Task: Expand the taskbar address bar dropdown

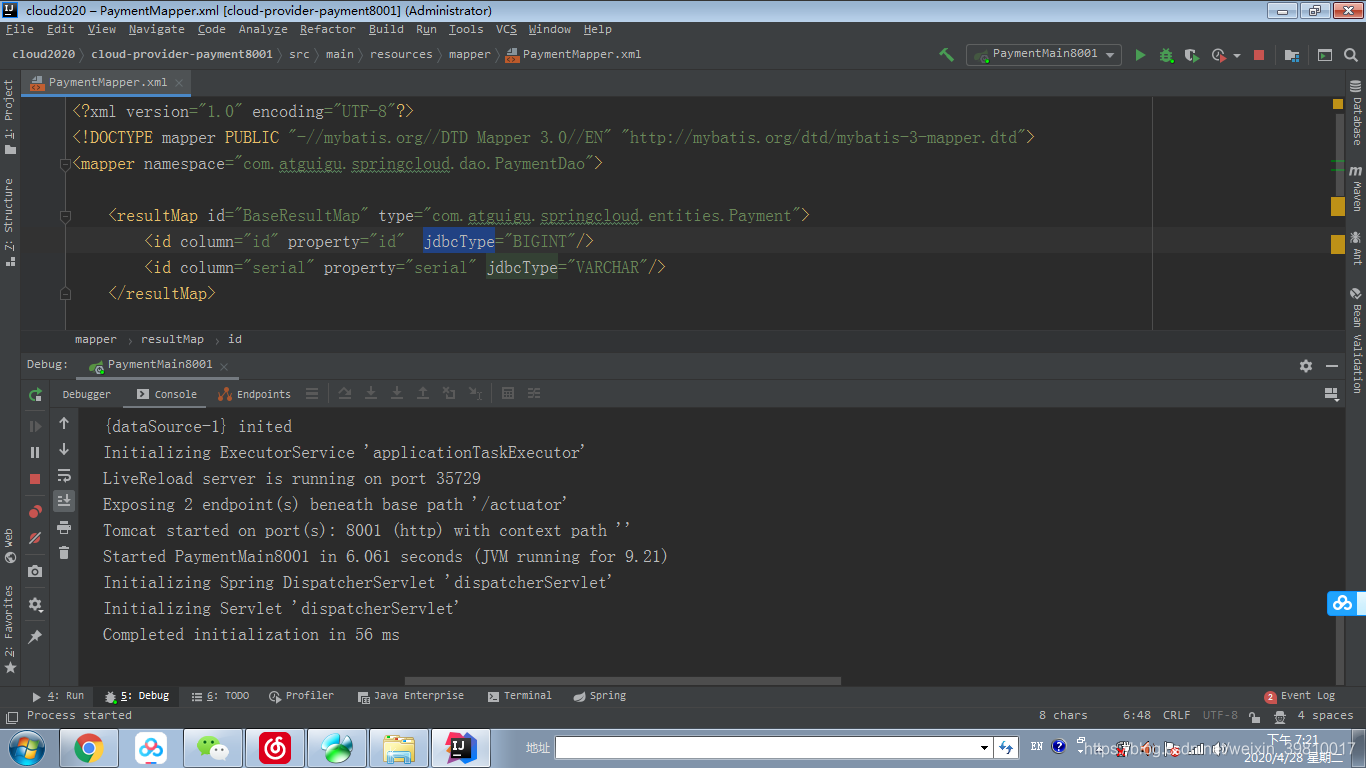Action: [x=983, y=746]
